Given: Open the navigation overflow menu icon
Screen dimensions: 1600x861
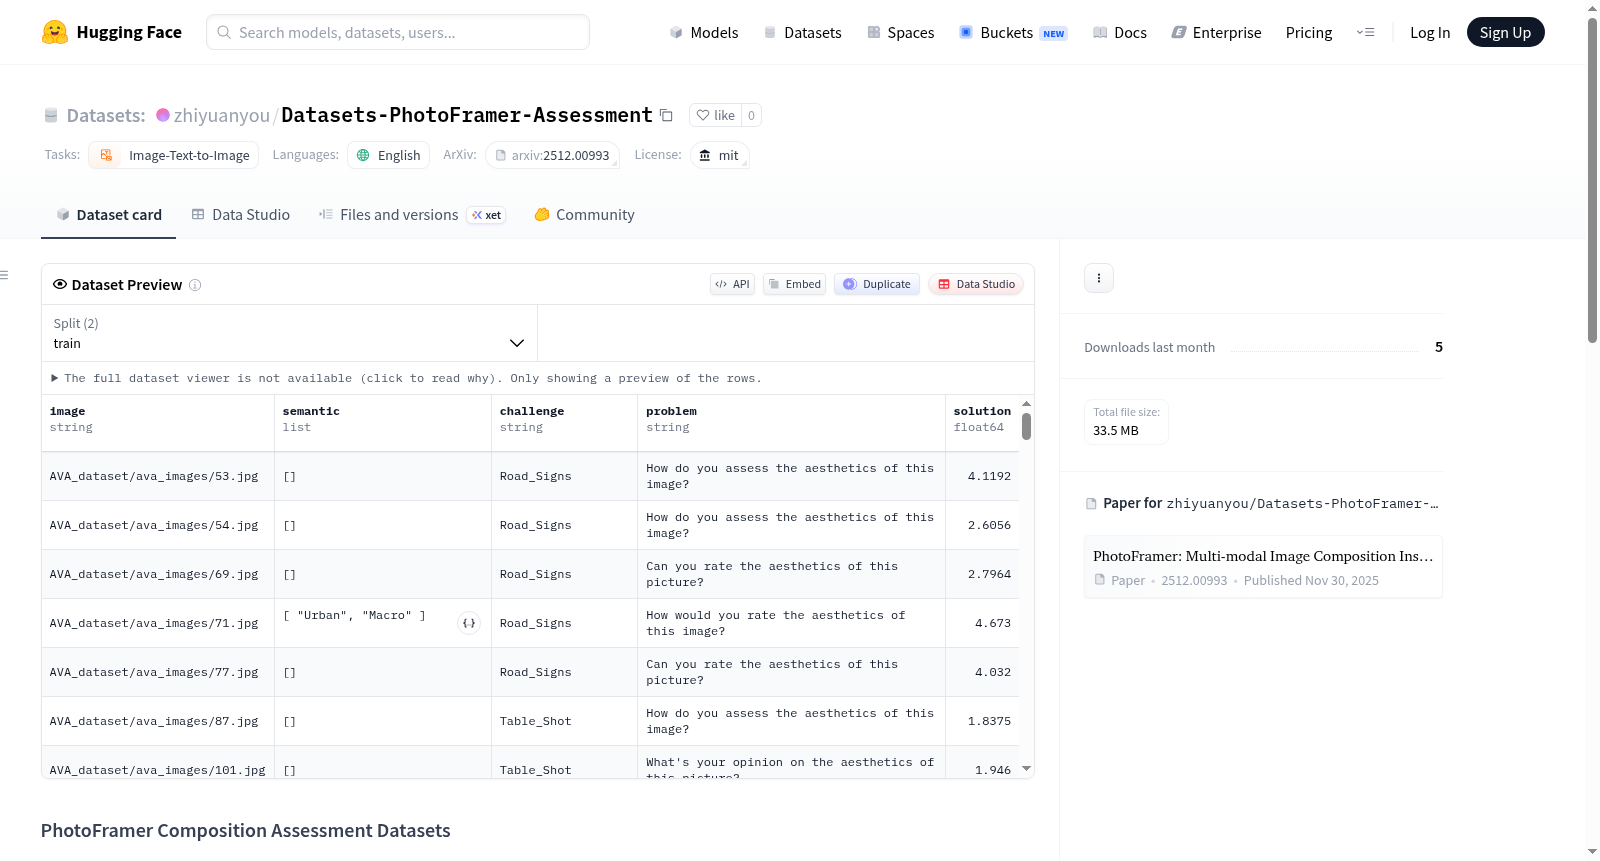Looking at the screenshot, I should (x=1365, y=33).
